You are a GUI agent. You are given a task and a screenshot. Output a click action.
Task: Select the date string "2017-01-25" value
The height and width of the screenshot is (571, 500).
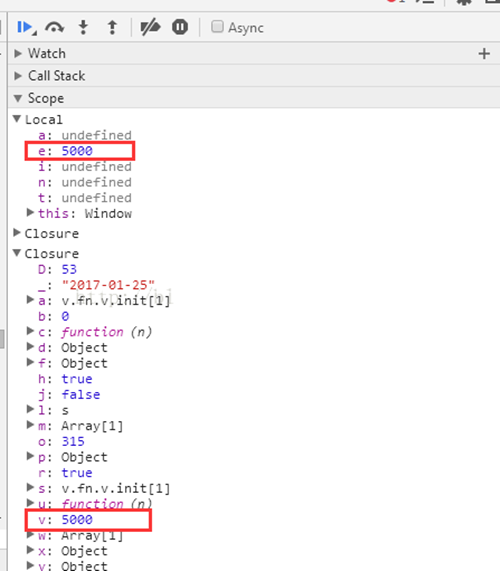(x=108, y=285)
